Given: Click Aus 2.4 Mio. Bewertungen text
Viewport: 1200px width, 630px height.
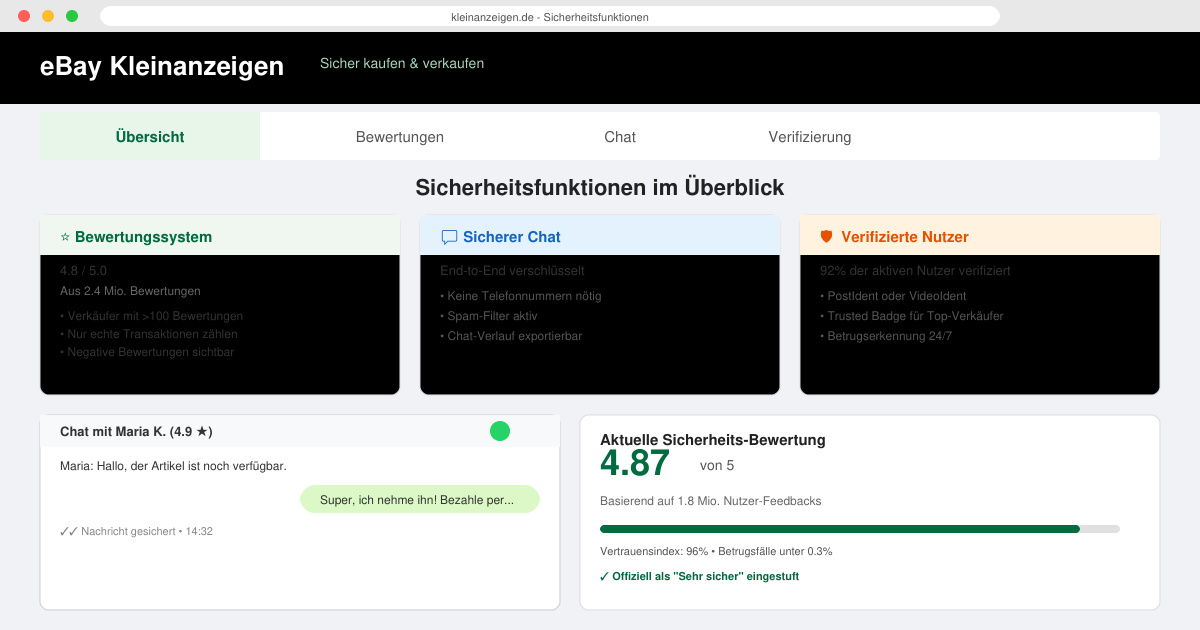Looking at the screenshot, I should pyautogui.click(x=130, y=291).
